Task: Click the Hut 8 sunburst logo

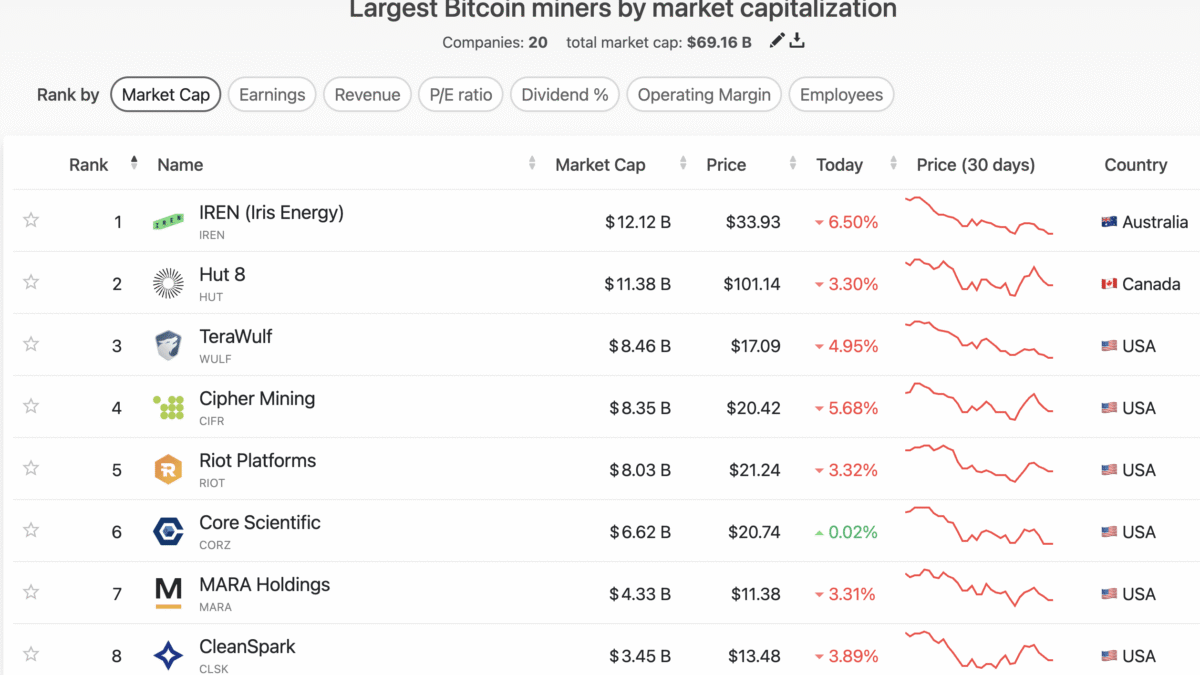Action: (x=168, y=284)
